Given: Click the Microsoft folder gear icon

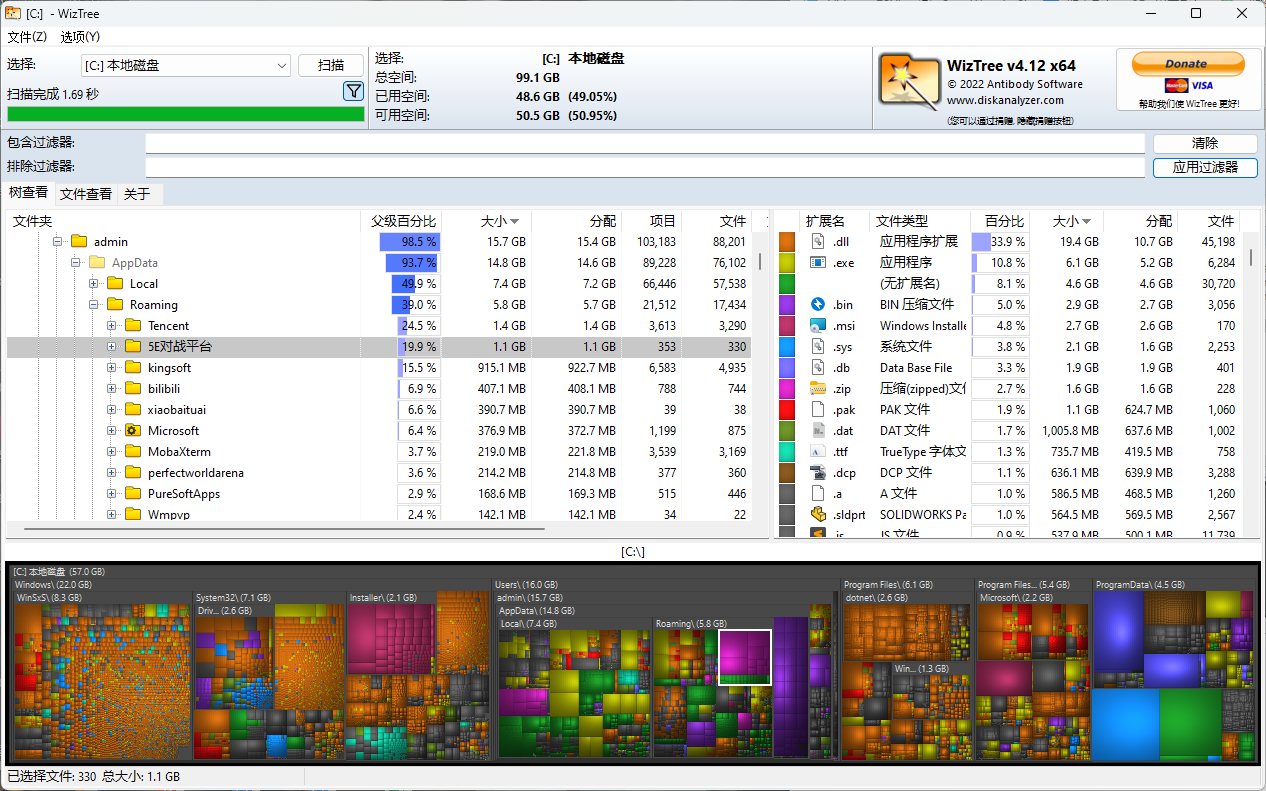Looking at the screenshot, I should click(133, 431).
